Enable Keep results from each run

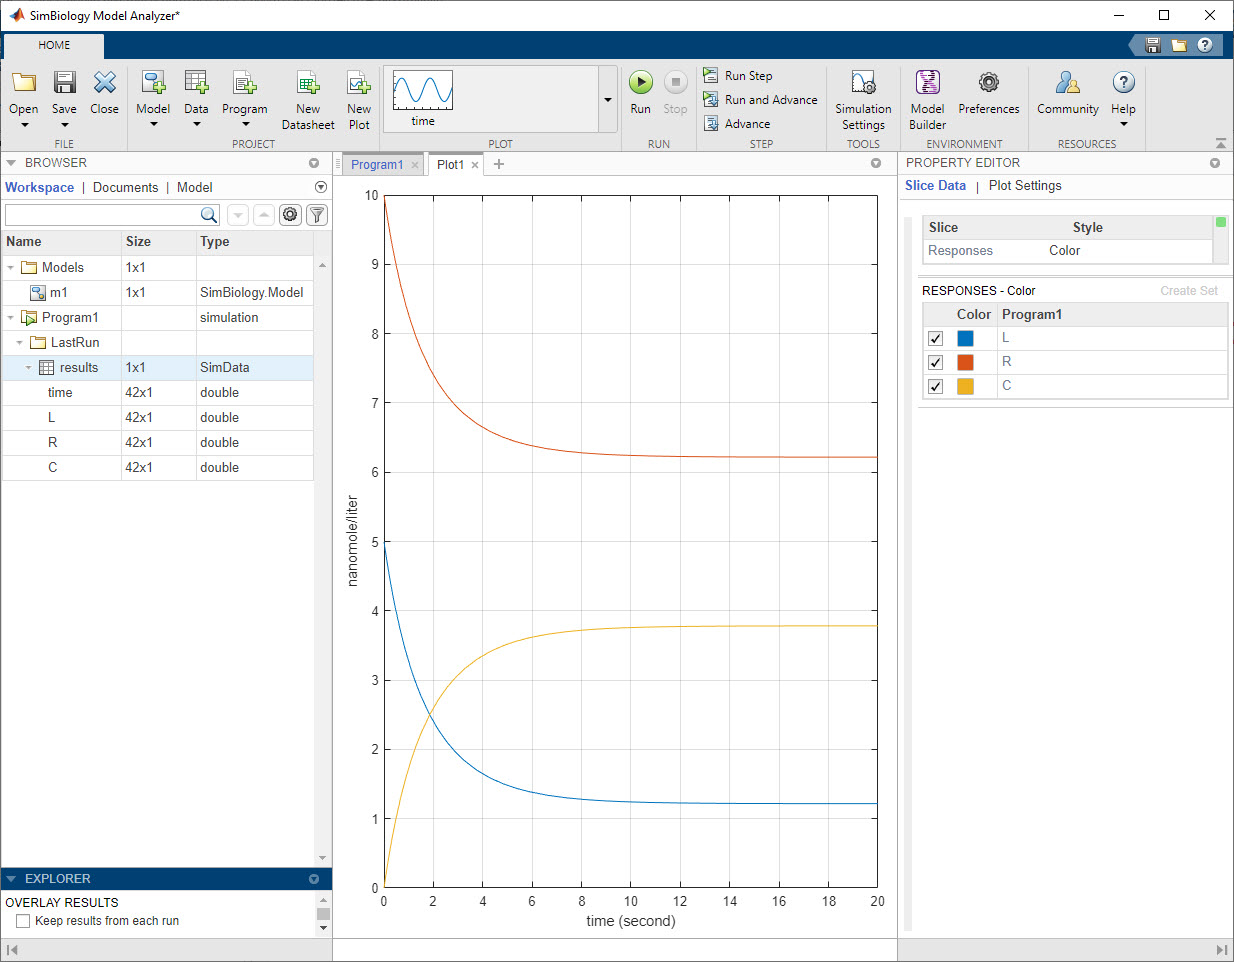(23, 922)
